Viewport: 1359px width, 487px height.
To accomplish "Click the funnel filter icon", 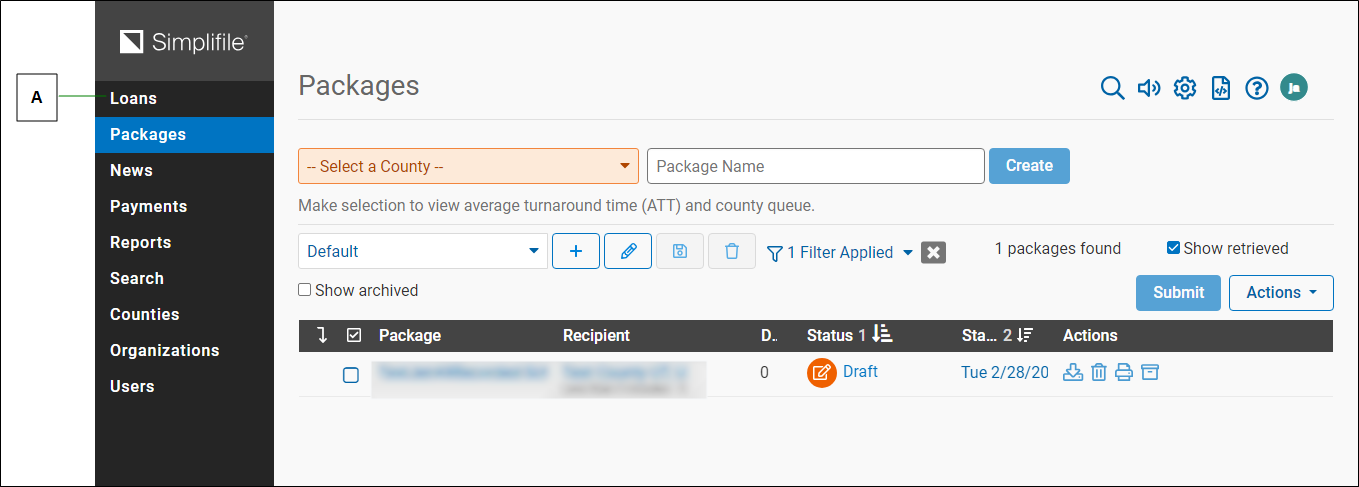I will [x=774, y=253].
